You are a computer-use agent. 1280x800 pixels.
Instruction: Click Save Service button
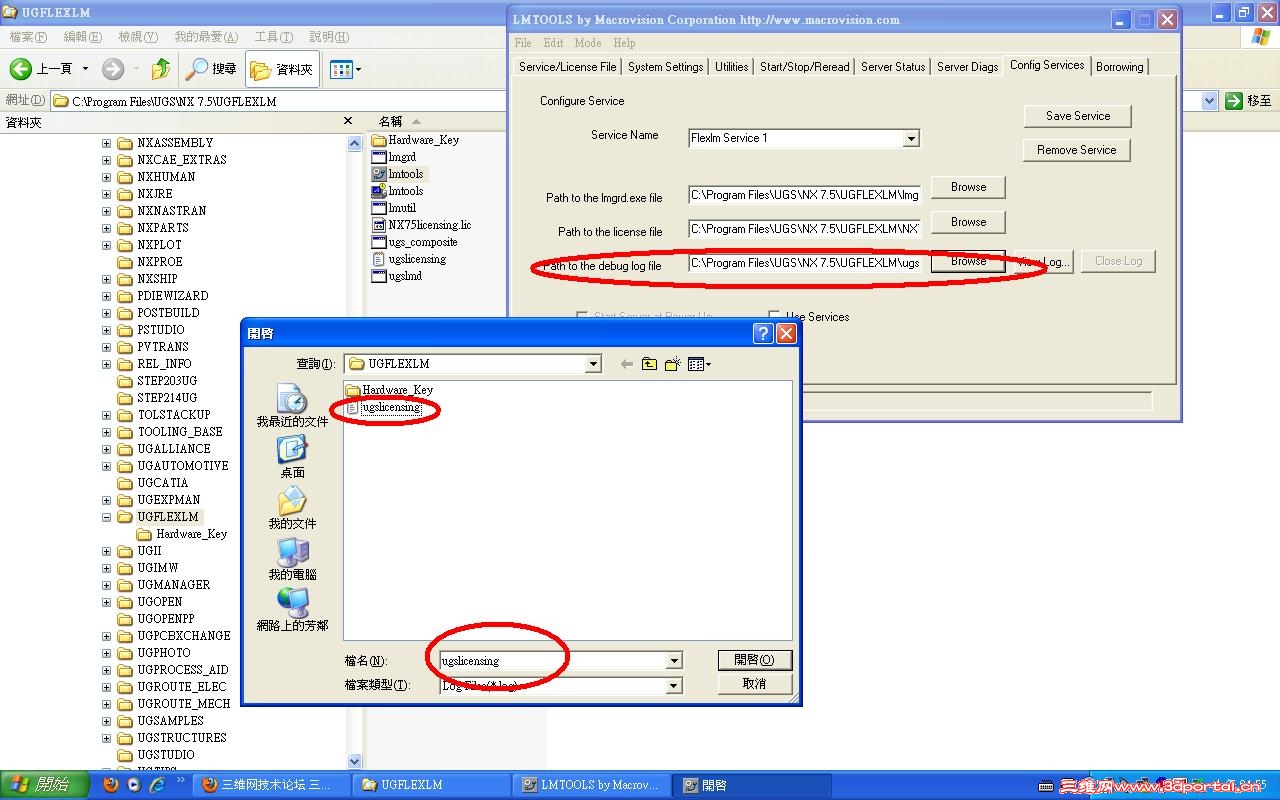(x=1078, y=116)
